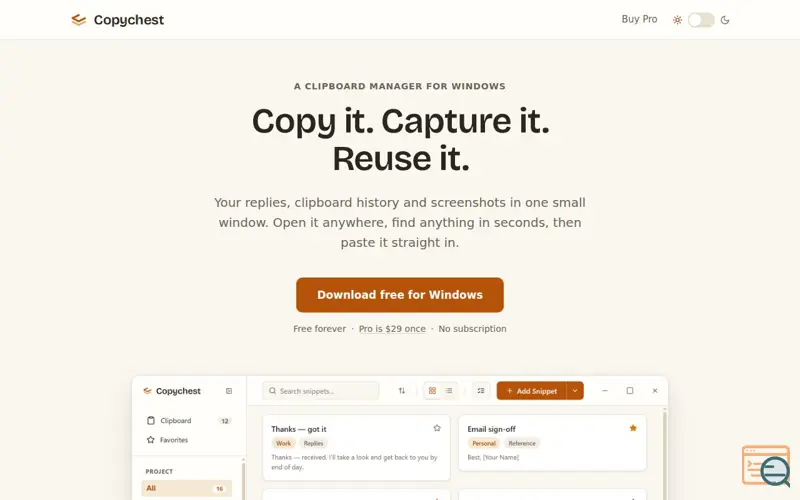Unstar the Email sign-off snippet
The image size is (800, 500).
click(x=633, y=428)
